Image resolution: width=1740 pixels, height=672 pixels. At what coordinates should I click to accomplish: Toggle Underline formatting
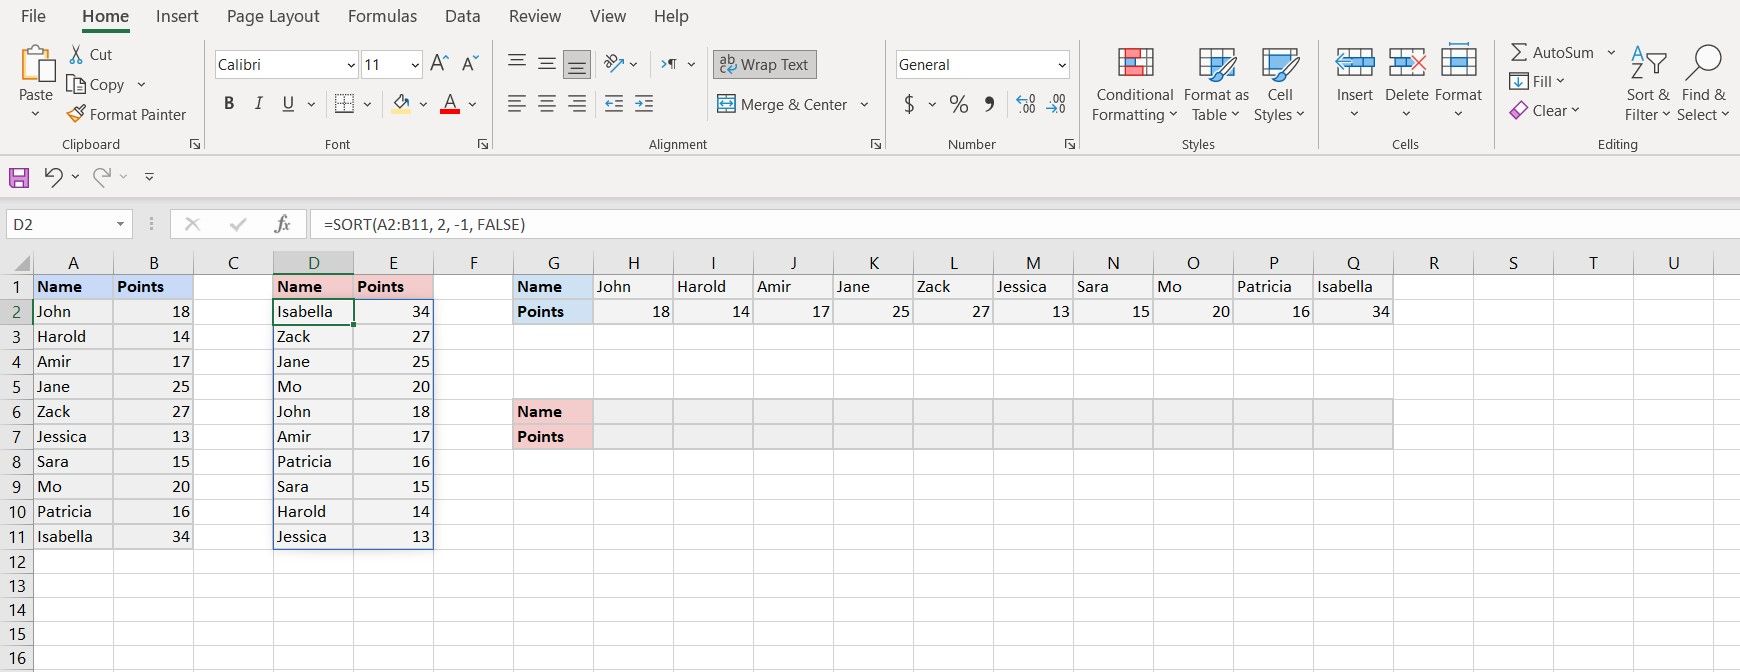[x=288, y=104]
